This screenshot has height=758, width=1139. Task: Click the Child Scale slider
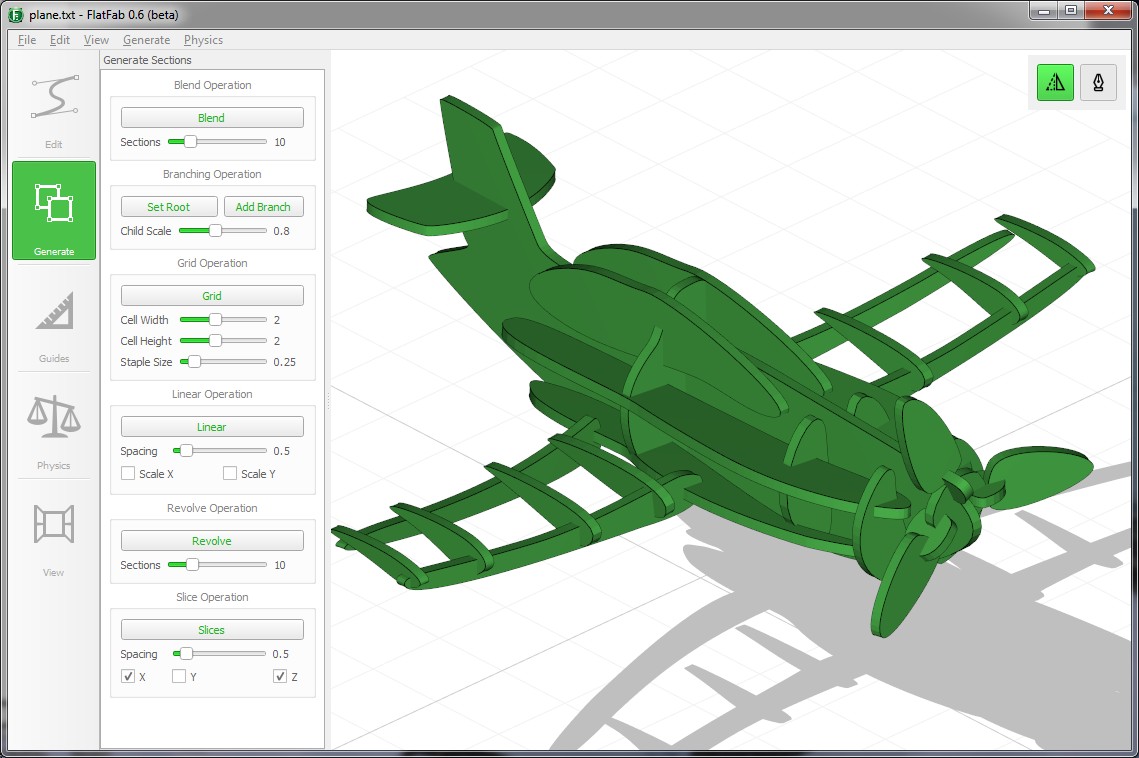point(222,231)
